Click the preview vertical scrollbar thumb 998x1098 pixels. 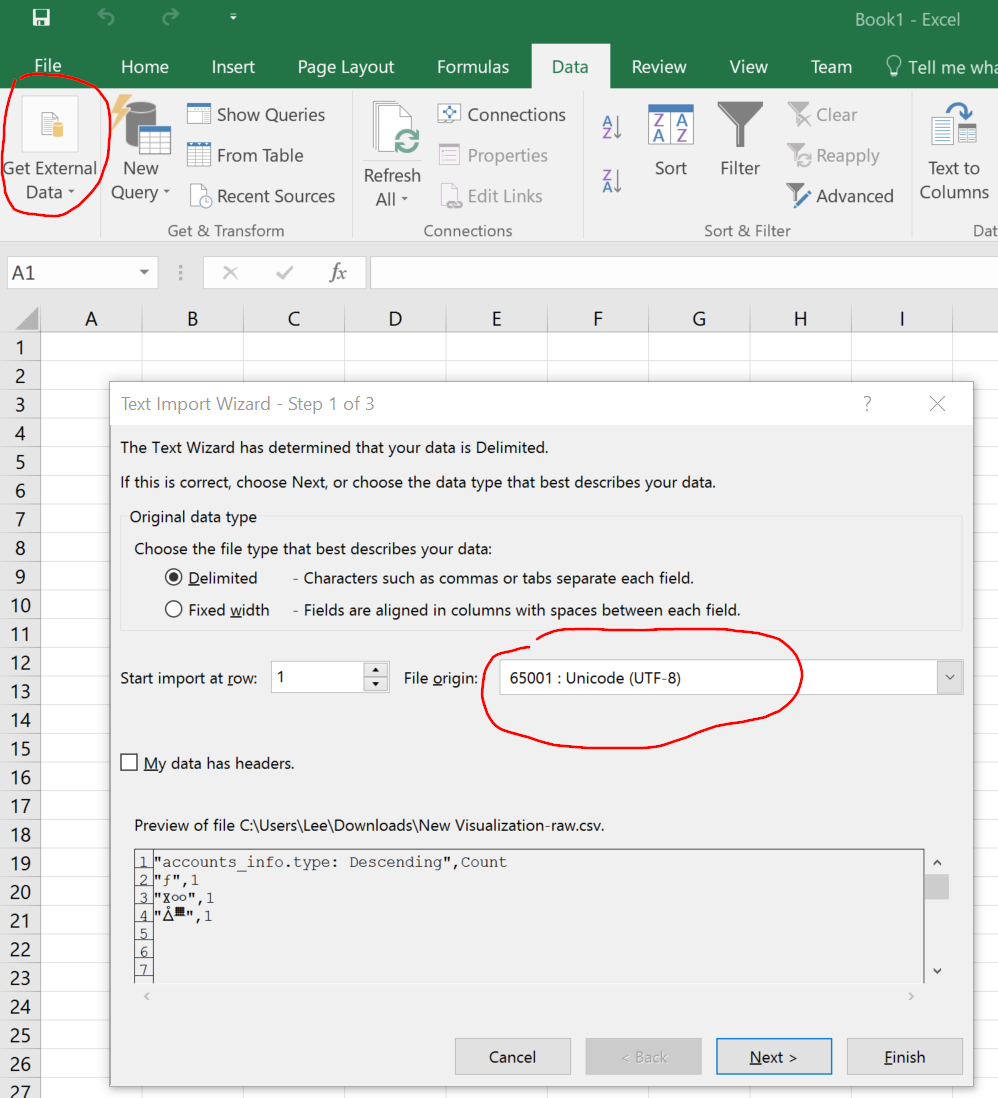937,887
